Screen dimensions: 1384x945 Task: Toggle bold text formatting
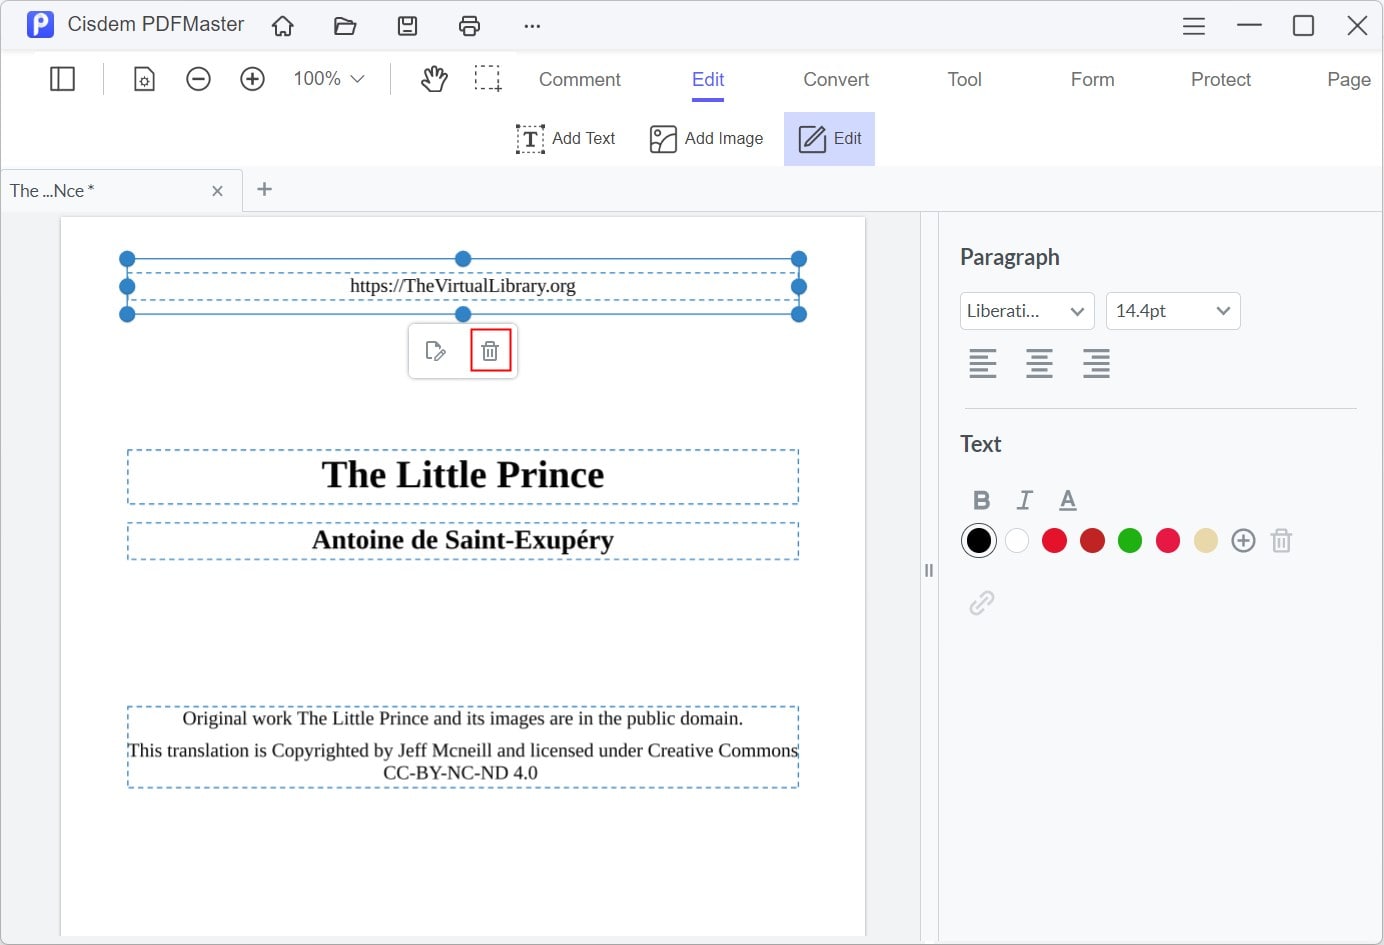tap(981, 500)
